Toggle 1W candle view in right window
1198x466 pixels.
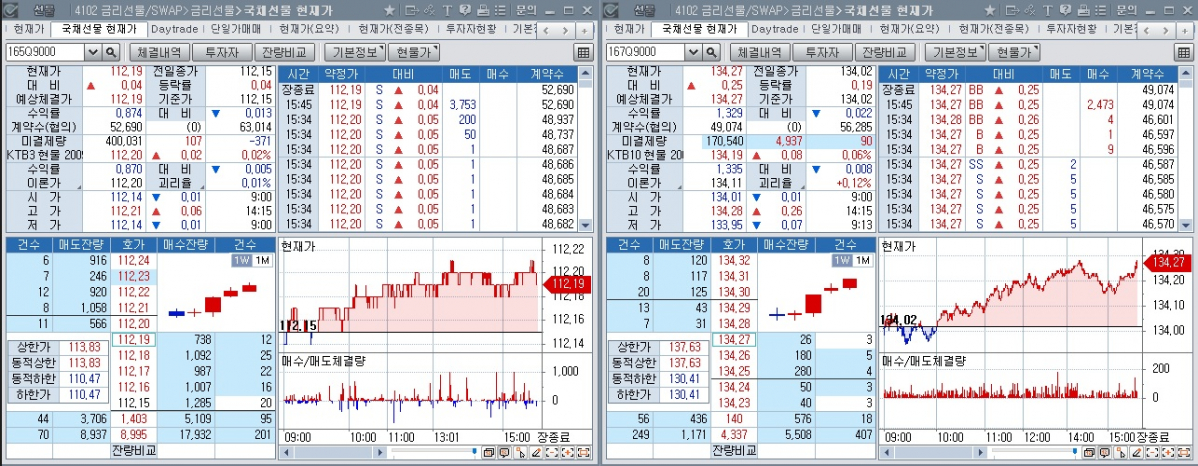point(840,261)
